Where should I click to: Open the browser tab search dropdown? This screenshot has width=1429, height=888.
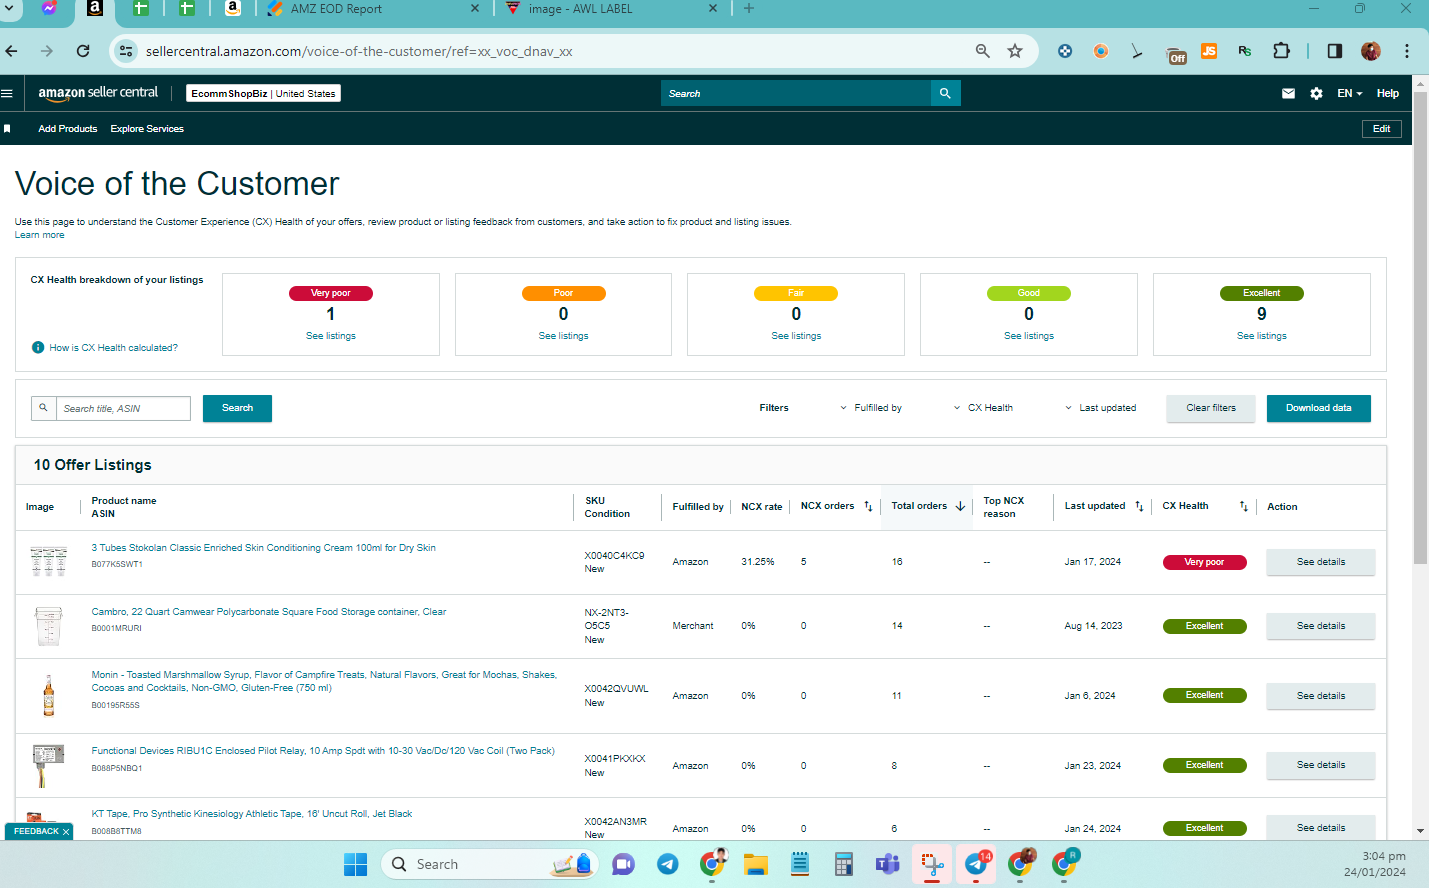click(x=11, y=8)
